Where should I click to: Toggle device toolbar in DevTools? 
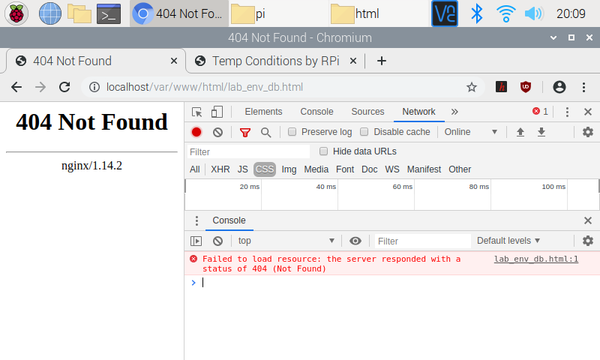pyautogui.click(x=217, y=112)
